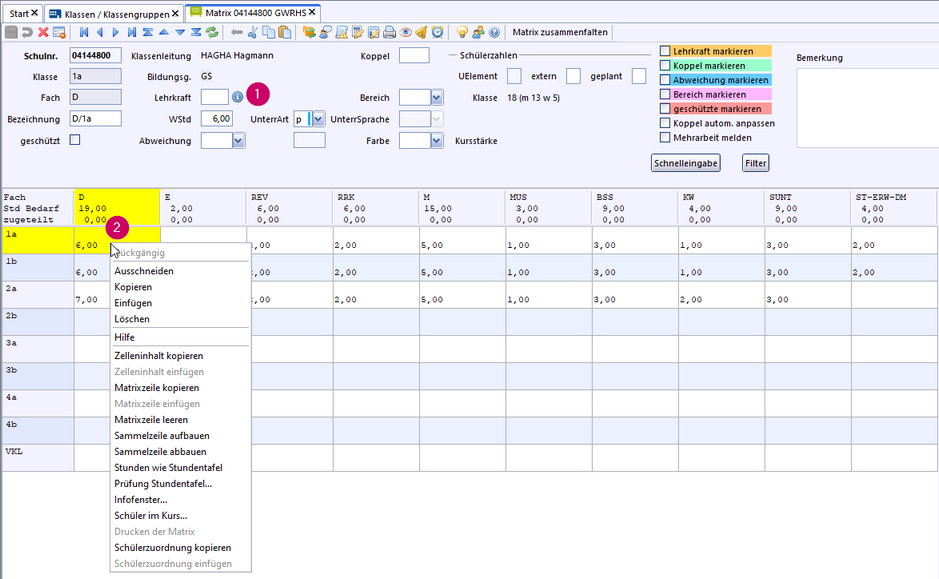Switch to the 'Klassen / Klassengruppen' tab
This screenshot has height=579, width=939.
click(115, 12)
